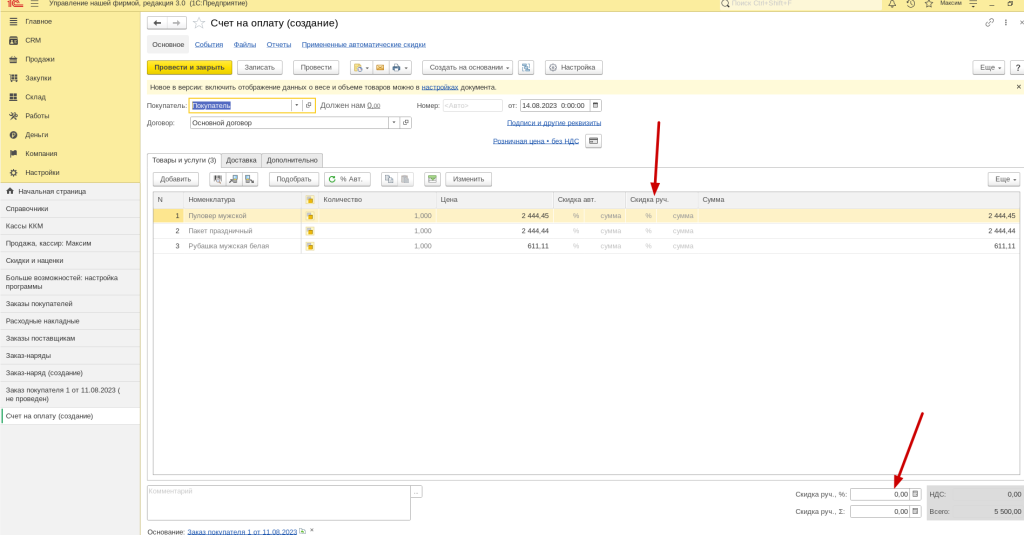Click the Записать button
The width and height of the screenshot is (1024, 535).
260,67
